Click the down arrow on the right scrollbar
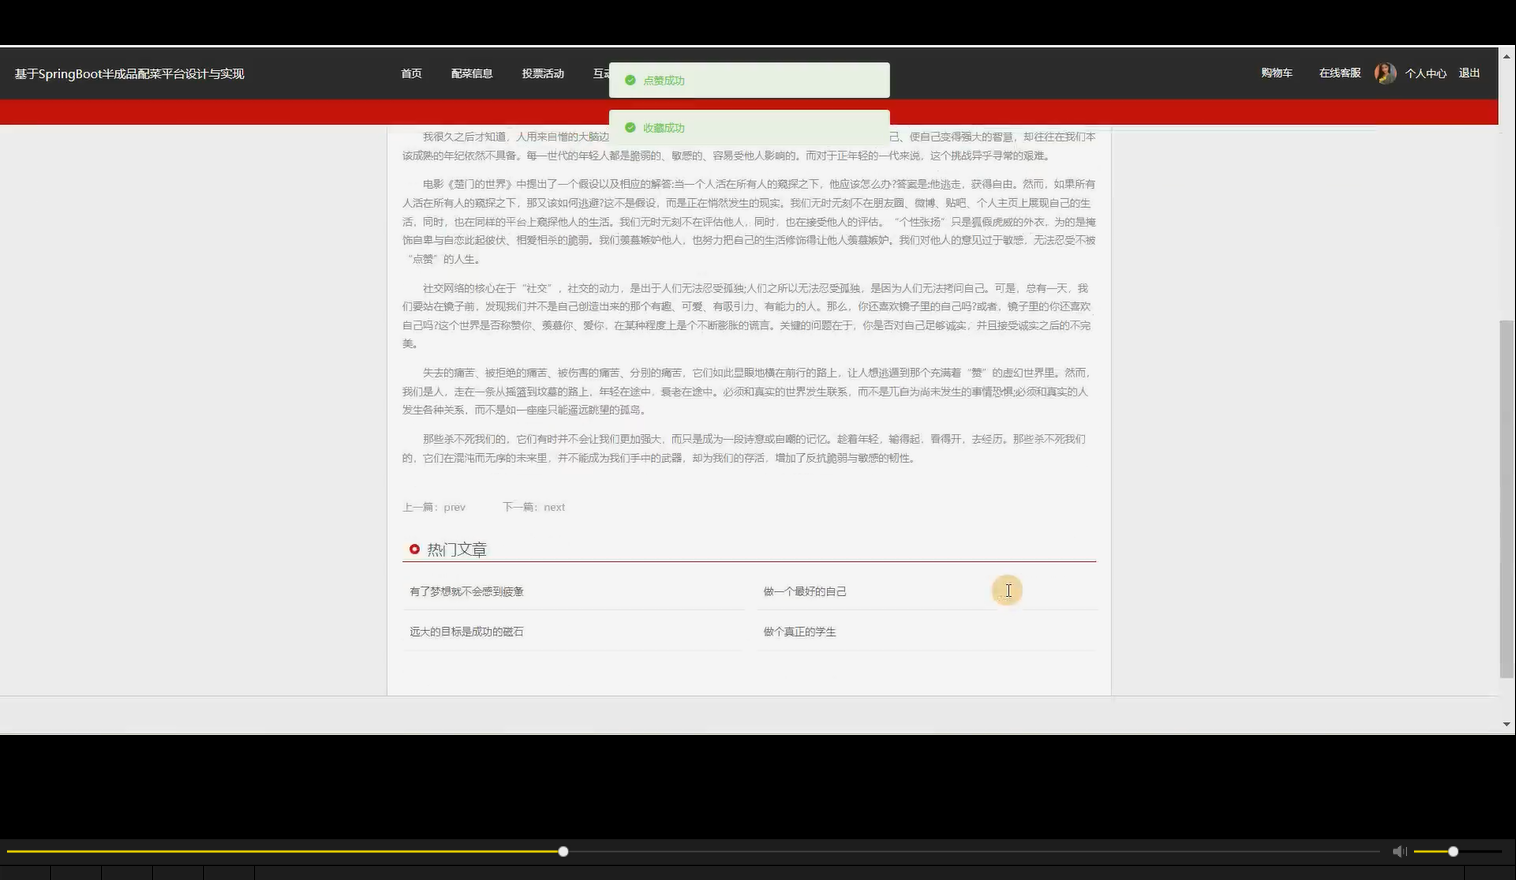 [1507, 723]
